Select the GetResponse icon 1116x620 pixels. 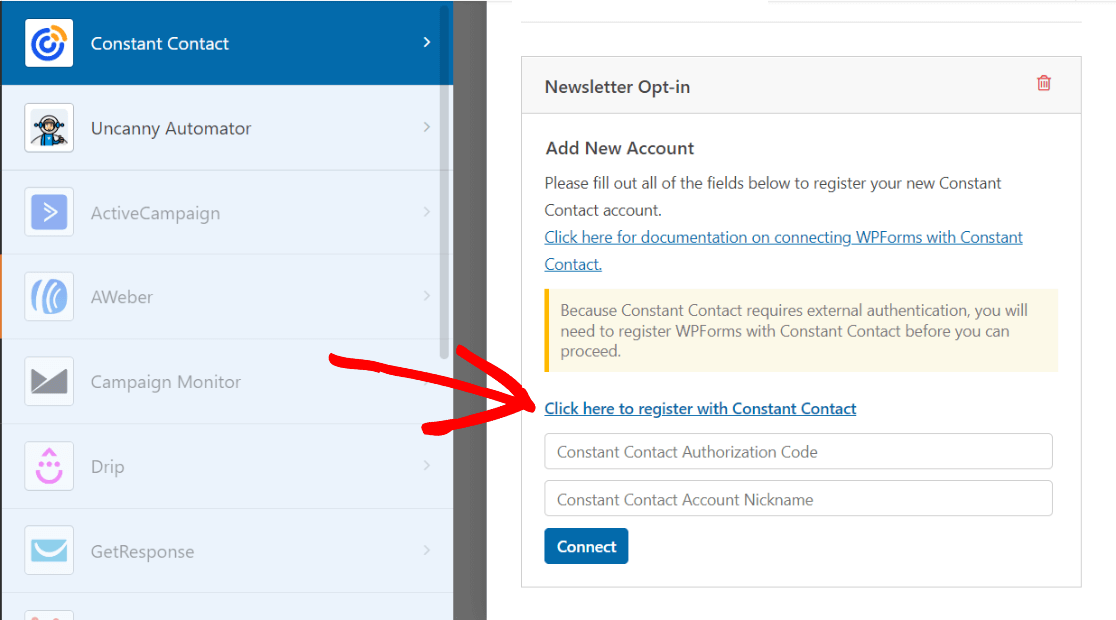coord(48,550)
